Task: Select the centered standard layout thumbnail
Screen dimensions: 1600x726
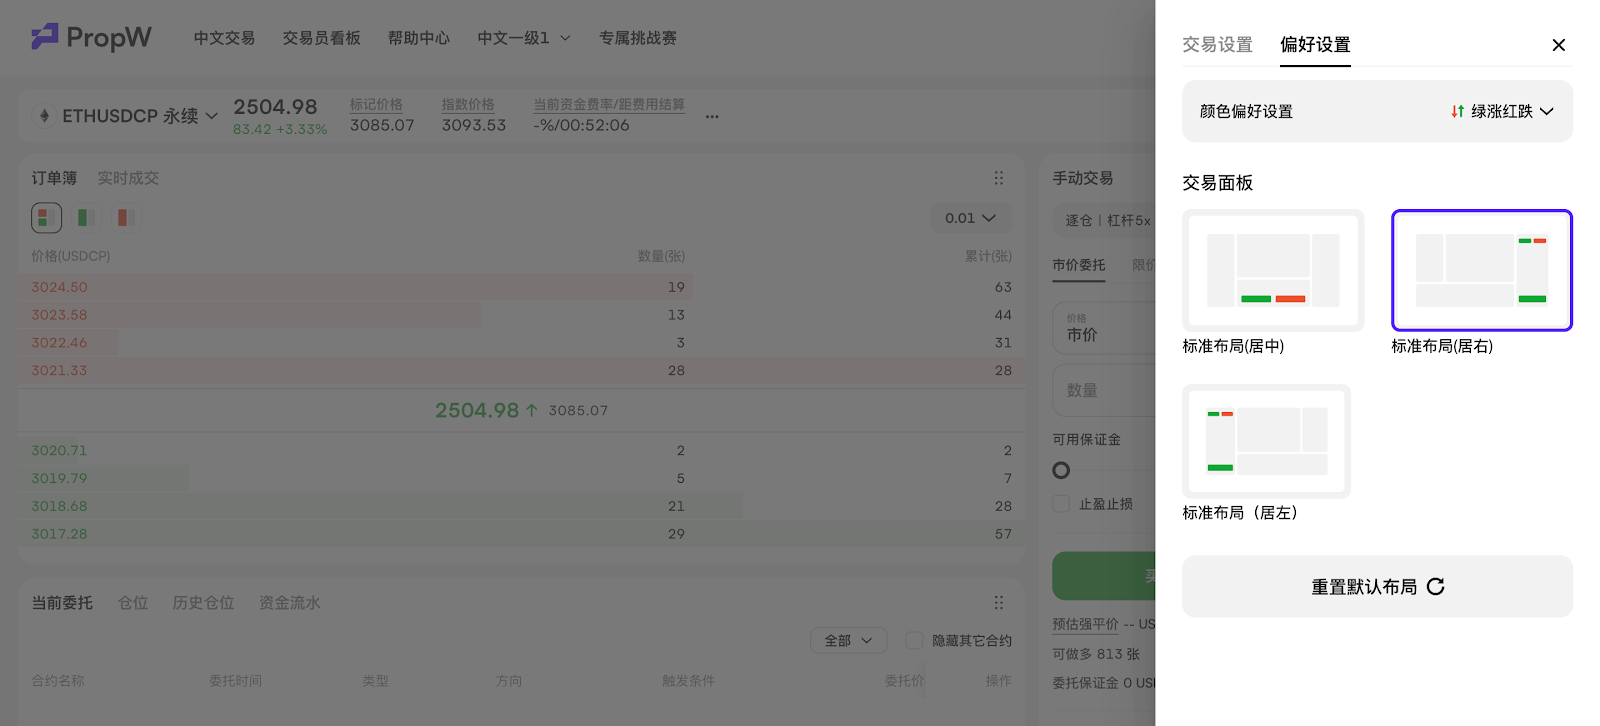Action: (x=1273, y=270)
